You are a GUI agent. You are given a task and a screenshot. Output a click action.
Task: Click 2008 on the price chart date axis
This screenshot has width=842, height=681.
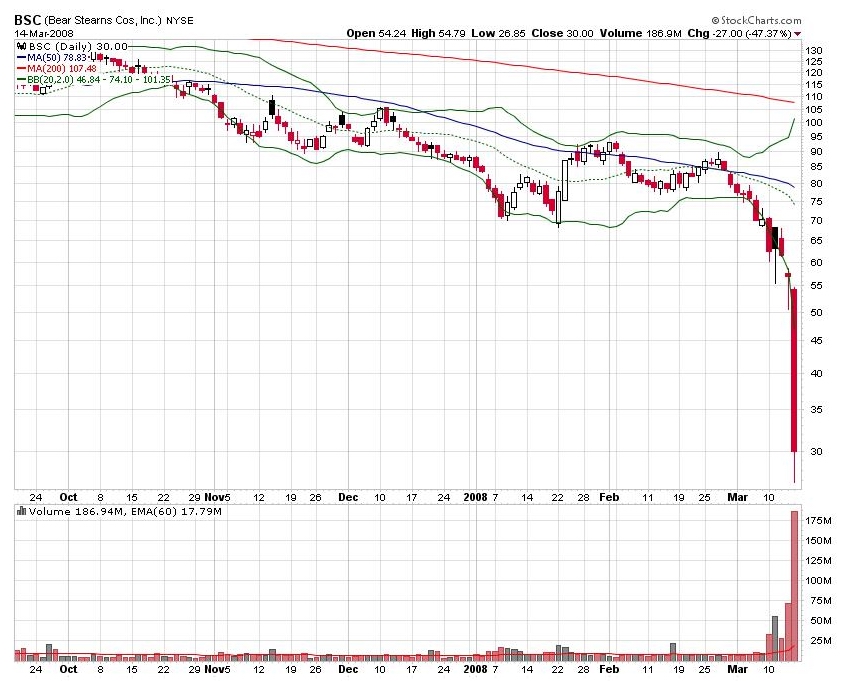[x=476, y=497]
